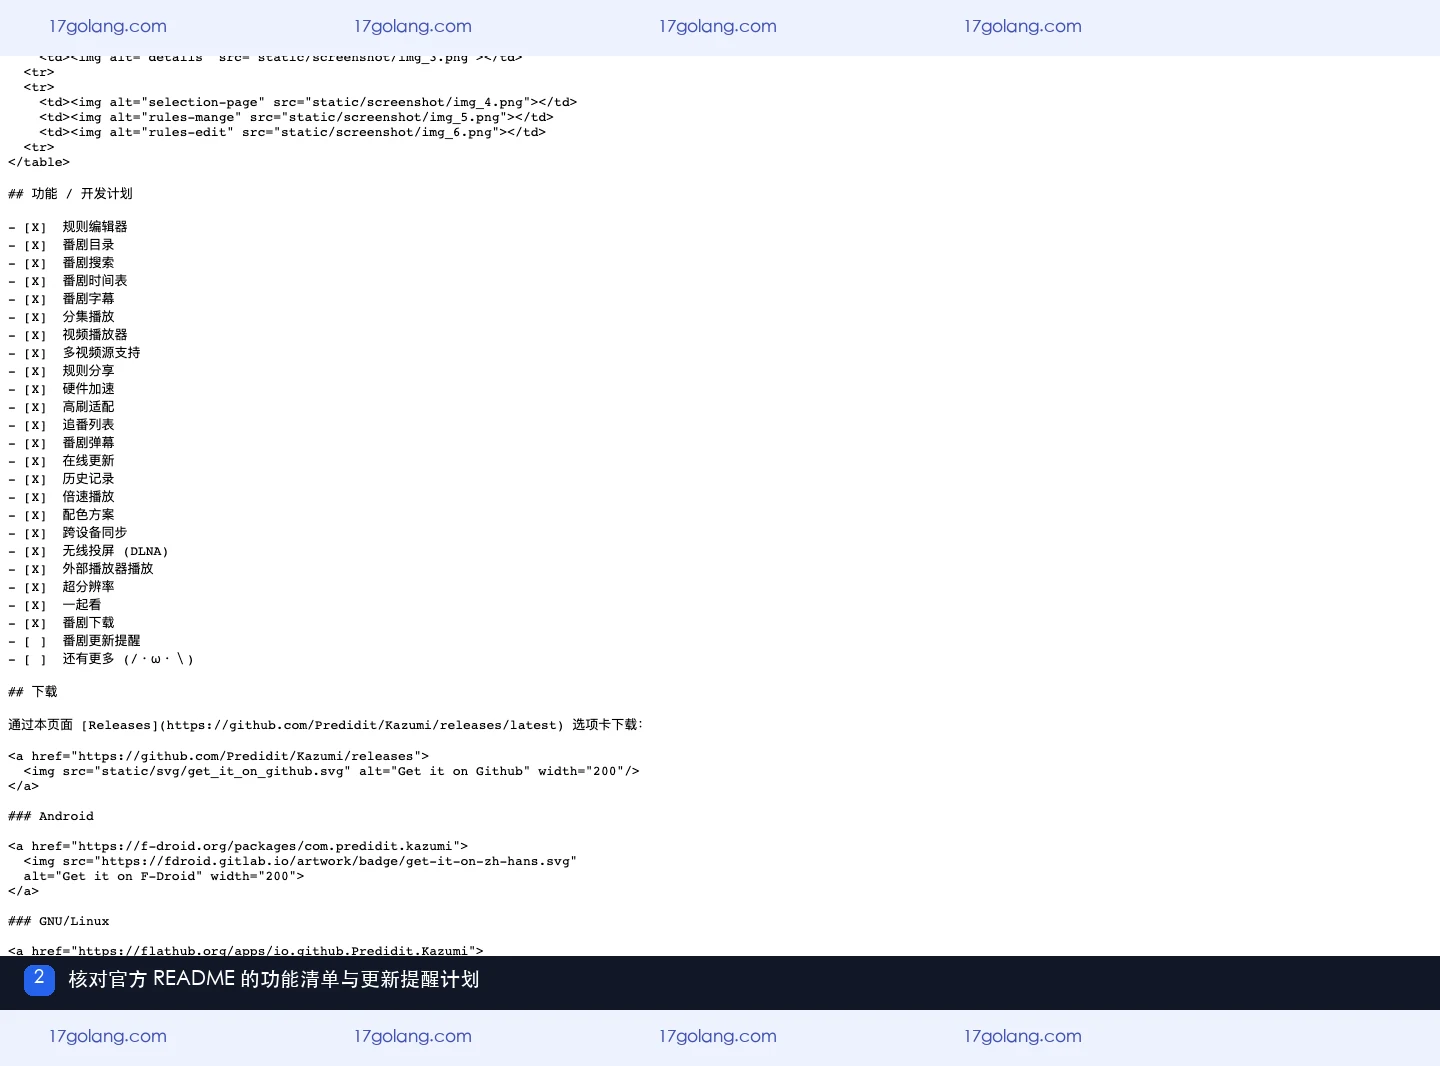This screenshot has width=1440, height=1066.
Task: Select the "历史记录" list entry
Action: pyautogui.click(x=61, y=479)
